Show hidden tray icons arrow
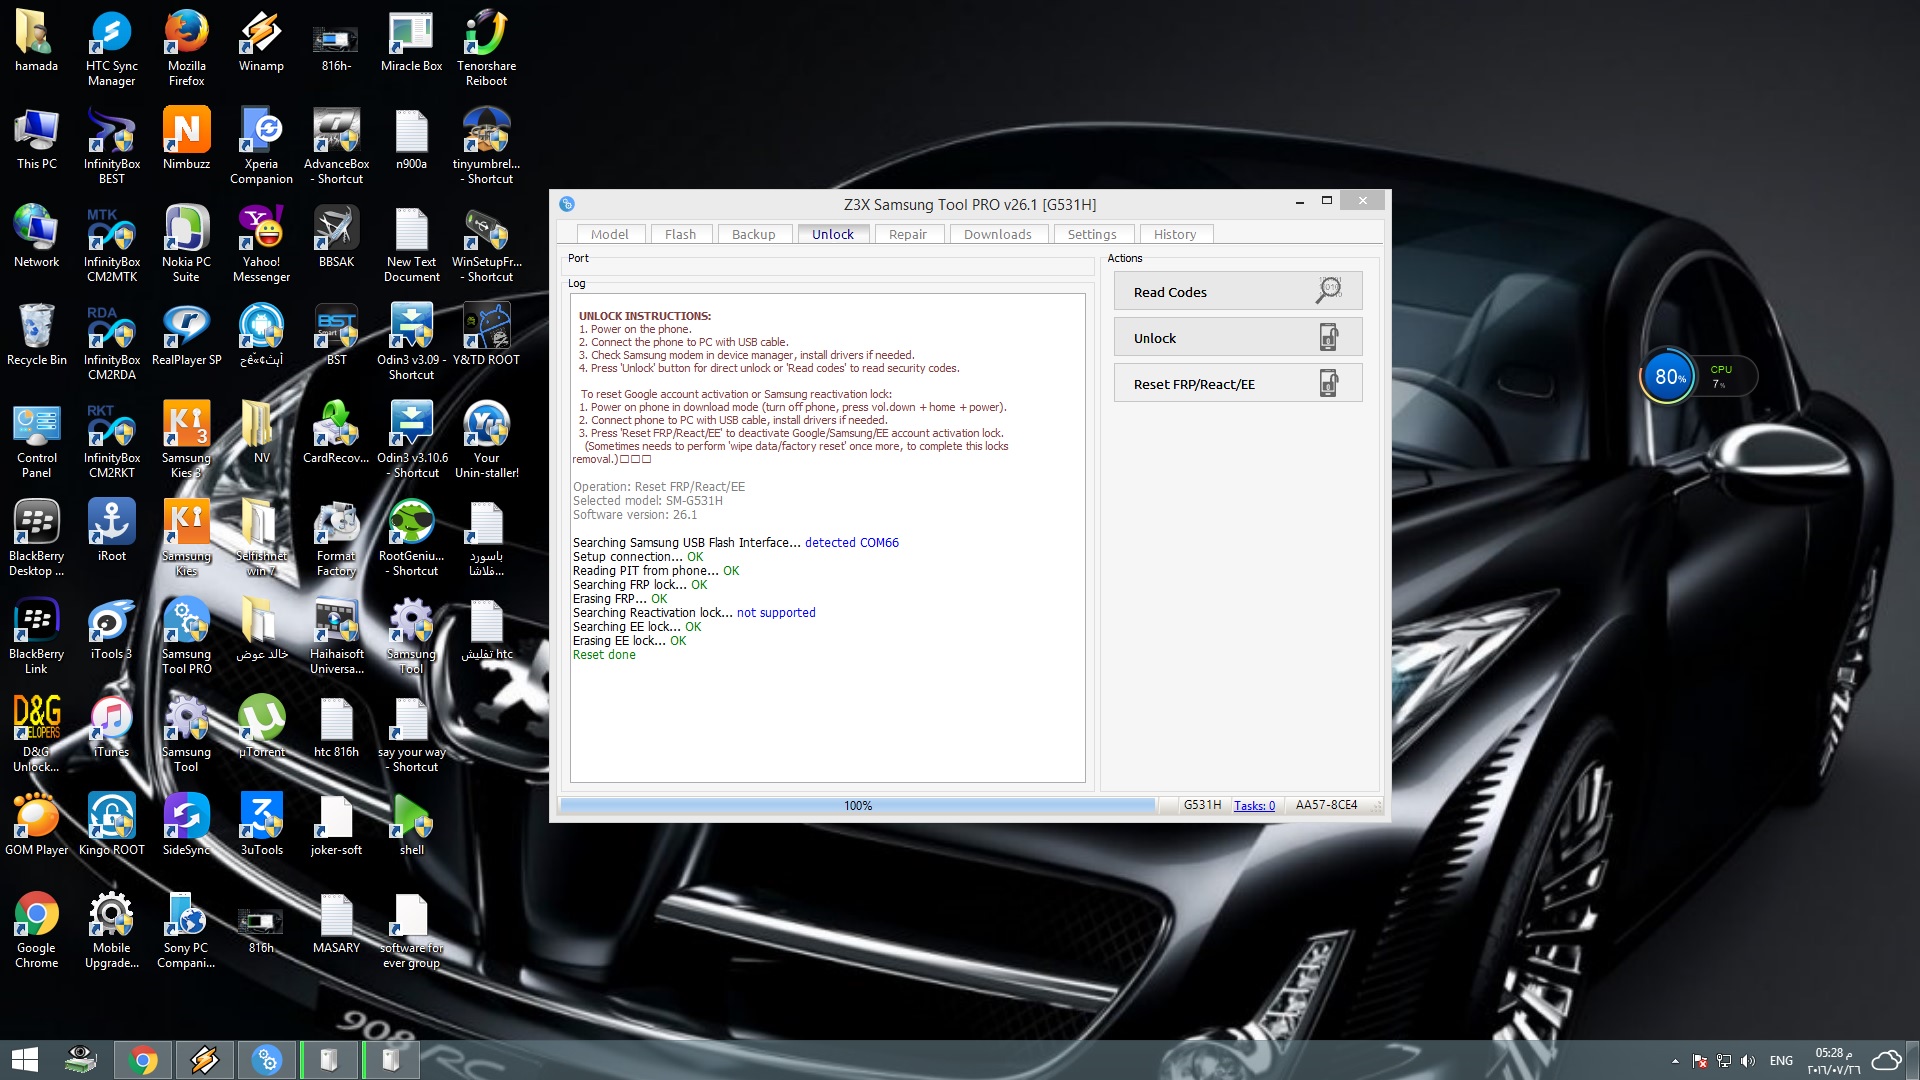This screenshot has width=1920, height=1080. point(1675,1061)
